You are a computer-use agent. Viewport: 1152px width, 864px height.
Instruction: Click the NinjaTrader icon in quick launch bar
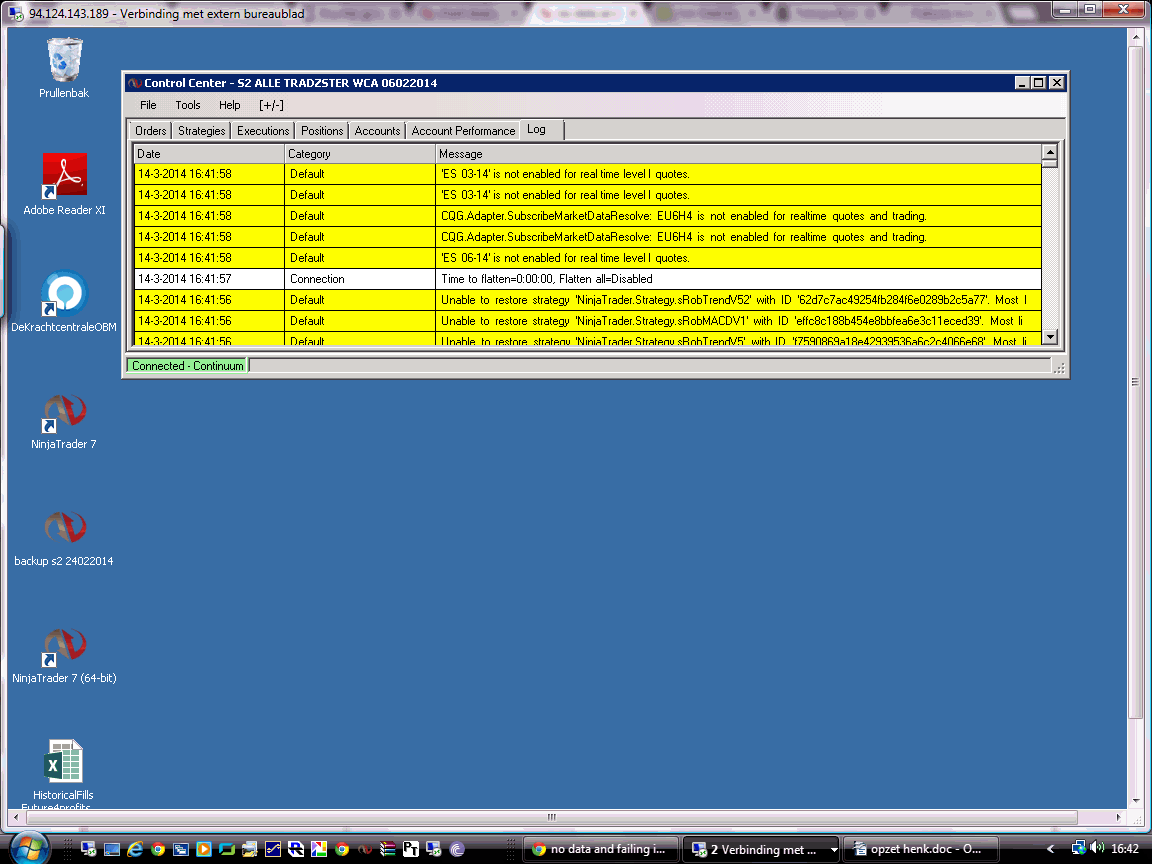tap(365, 849)
